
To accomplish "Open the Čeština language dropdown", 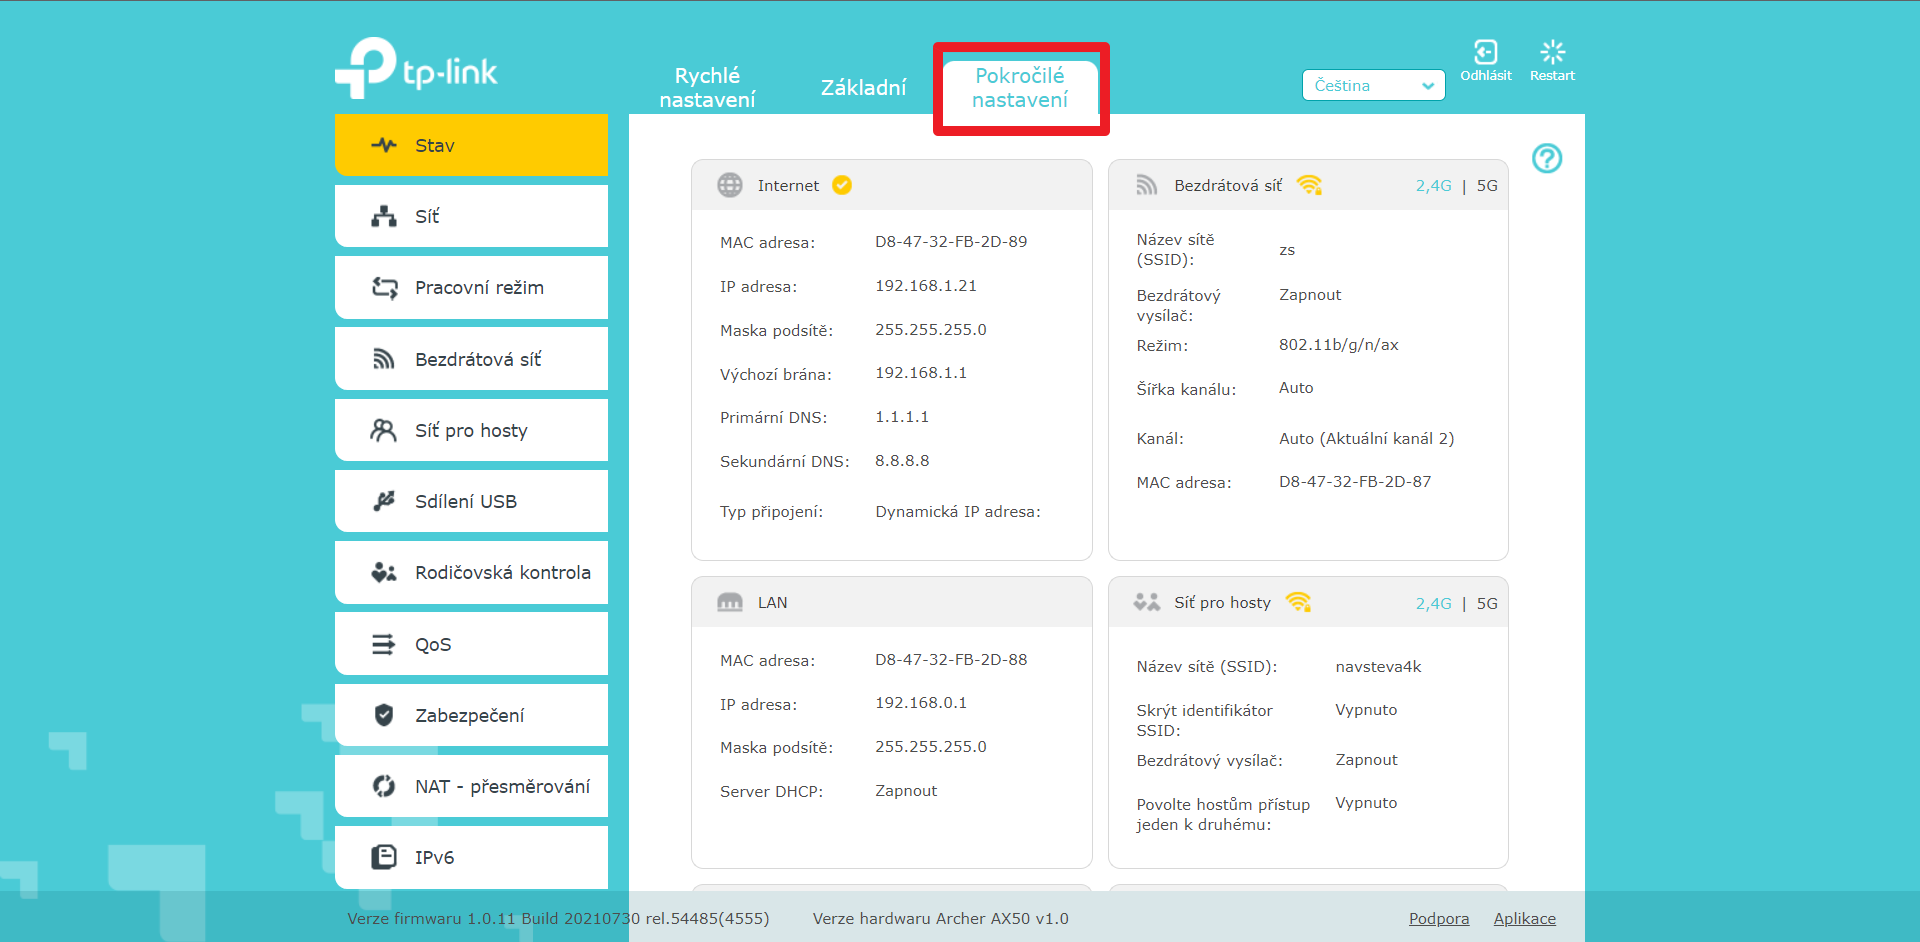I will pos(1373,86).
